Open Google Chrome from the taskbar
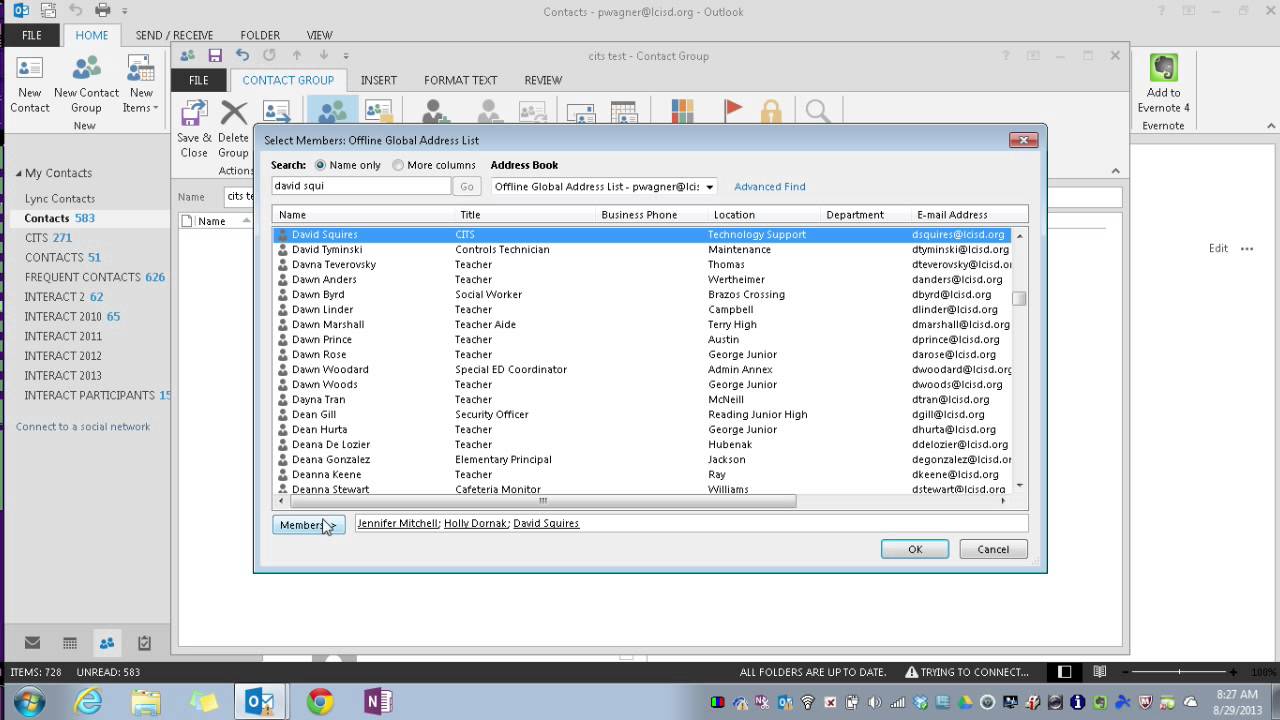 320,701
